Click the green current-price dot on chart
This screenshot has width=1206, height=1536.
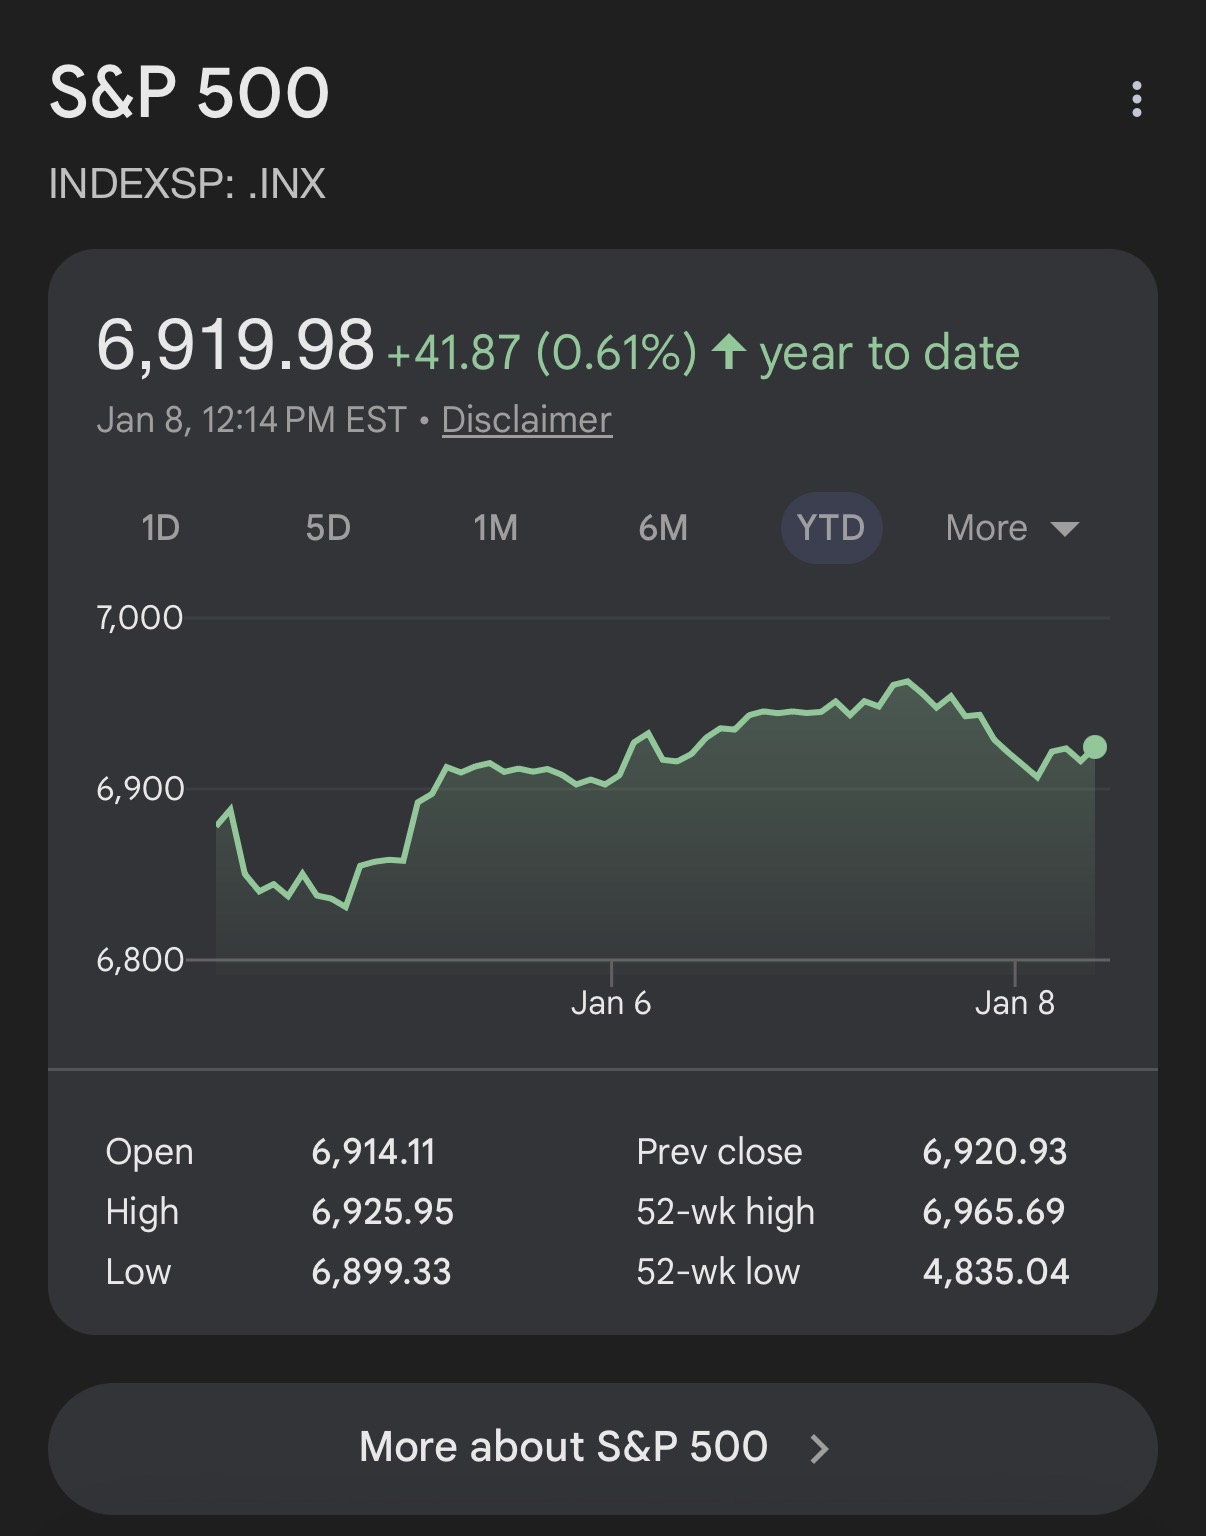click(x=1095, y=747)
